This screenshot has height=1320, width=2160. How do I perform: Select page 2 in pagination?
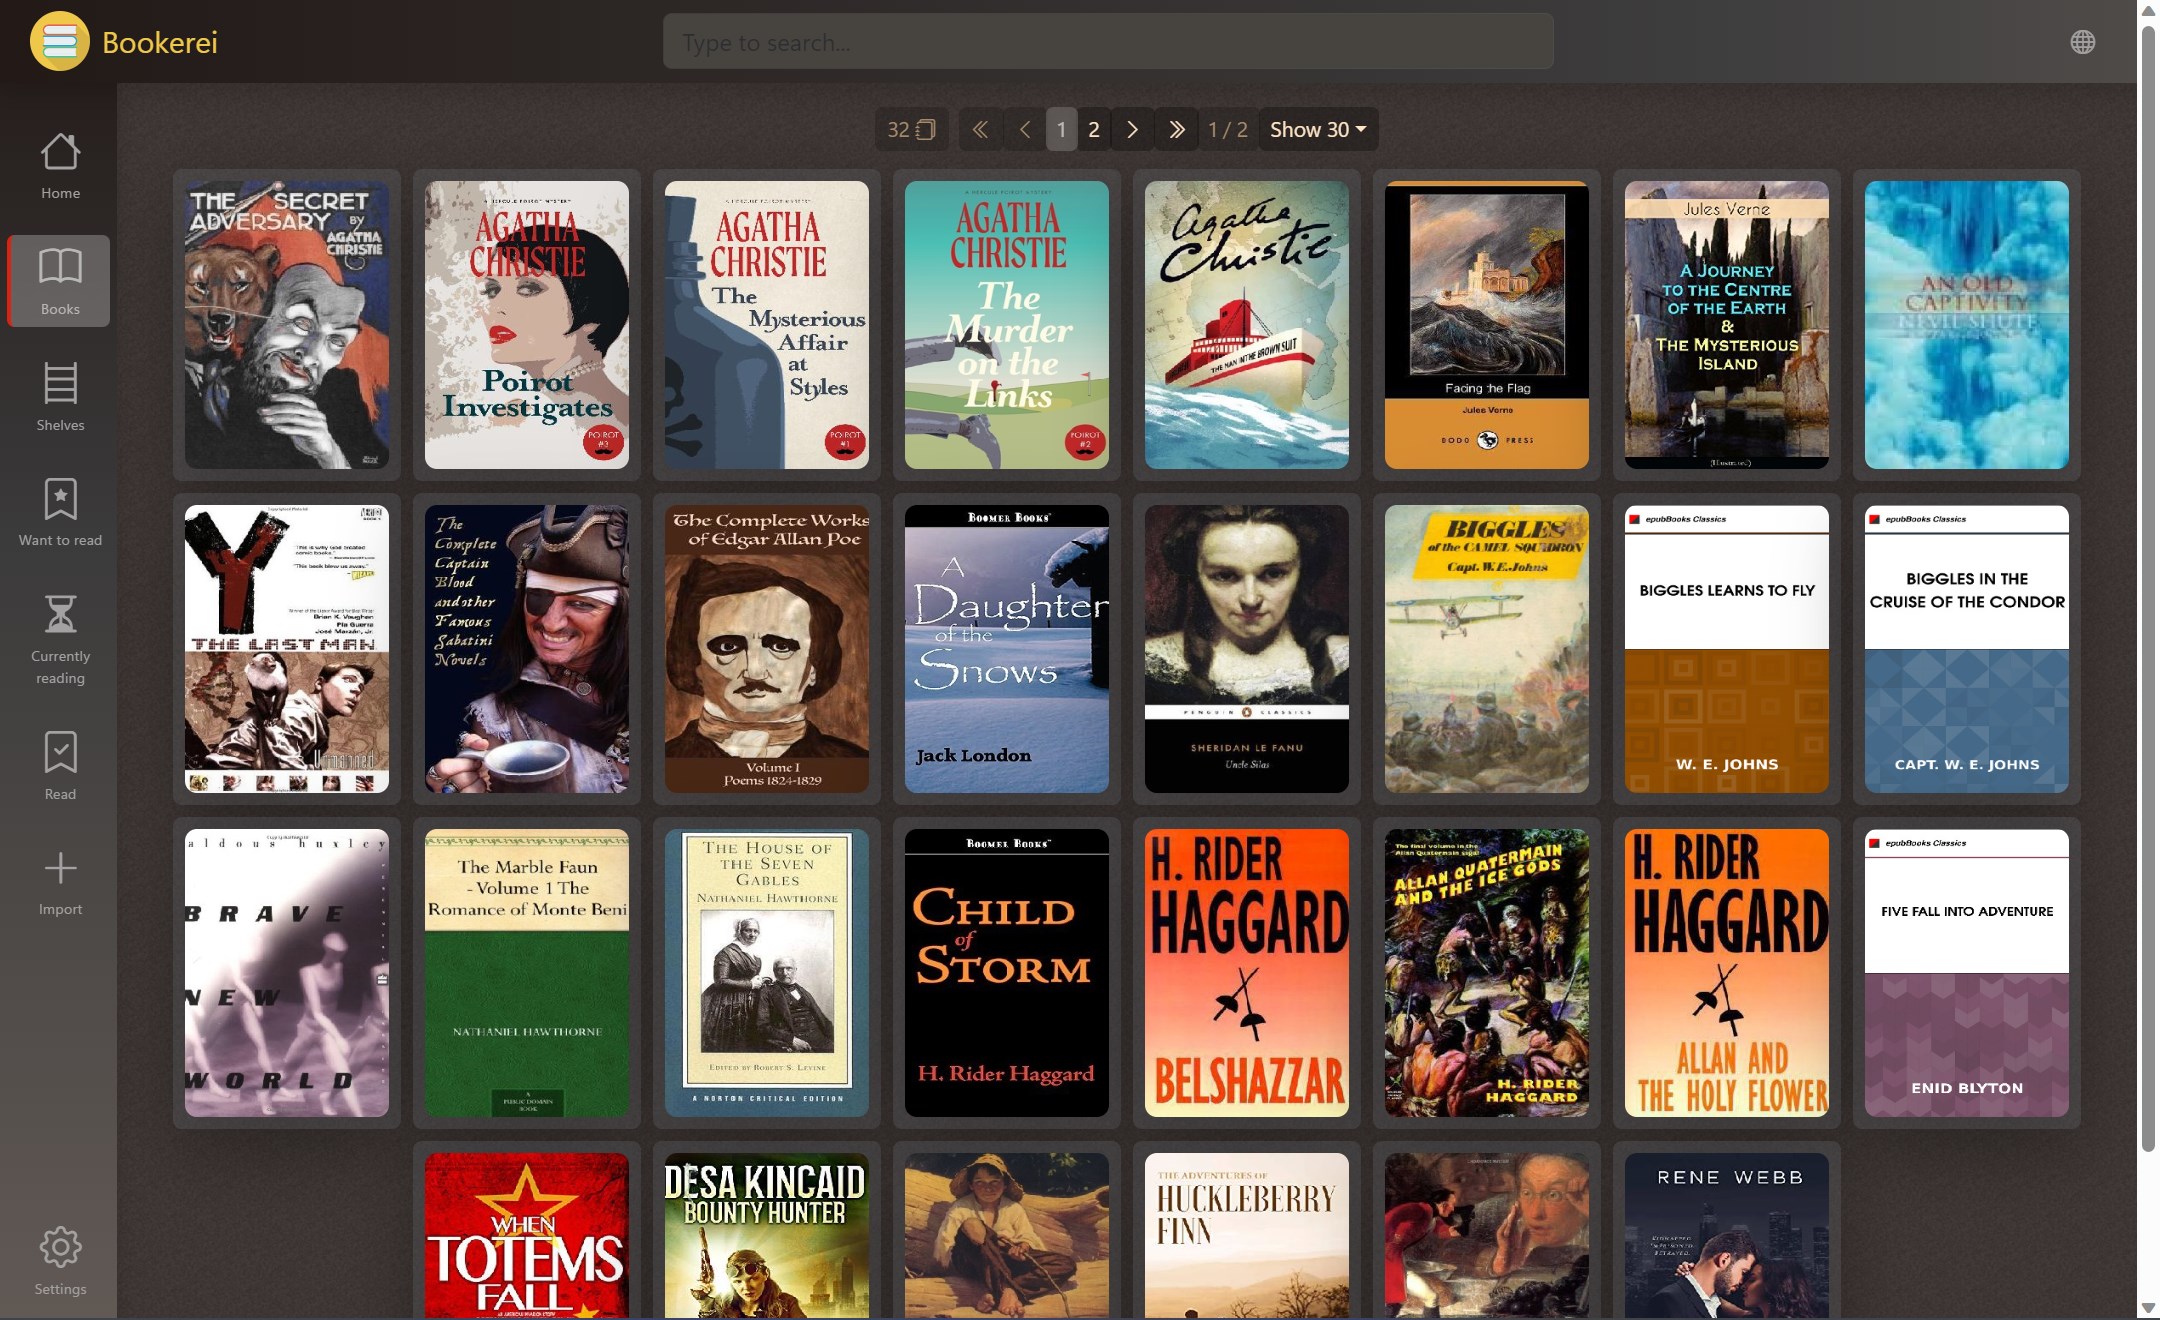pyautogui.click(x=1094, y=130)
